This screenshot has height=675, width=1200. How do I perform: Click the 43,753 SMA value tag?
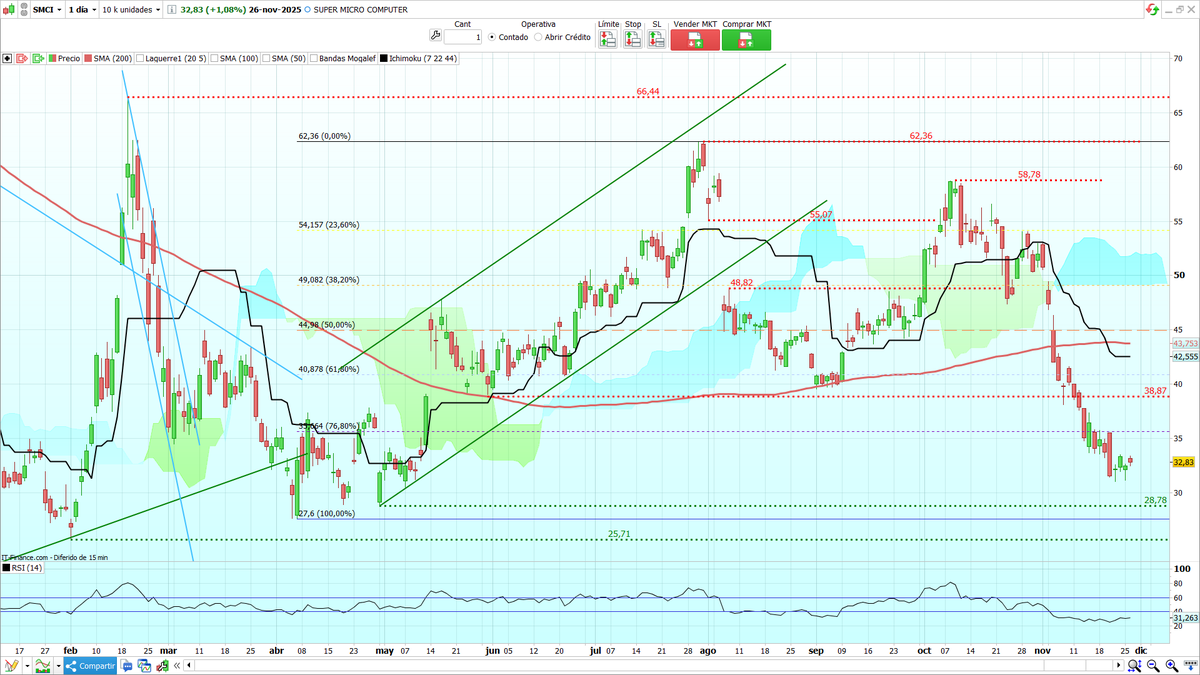[1184, 344]
